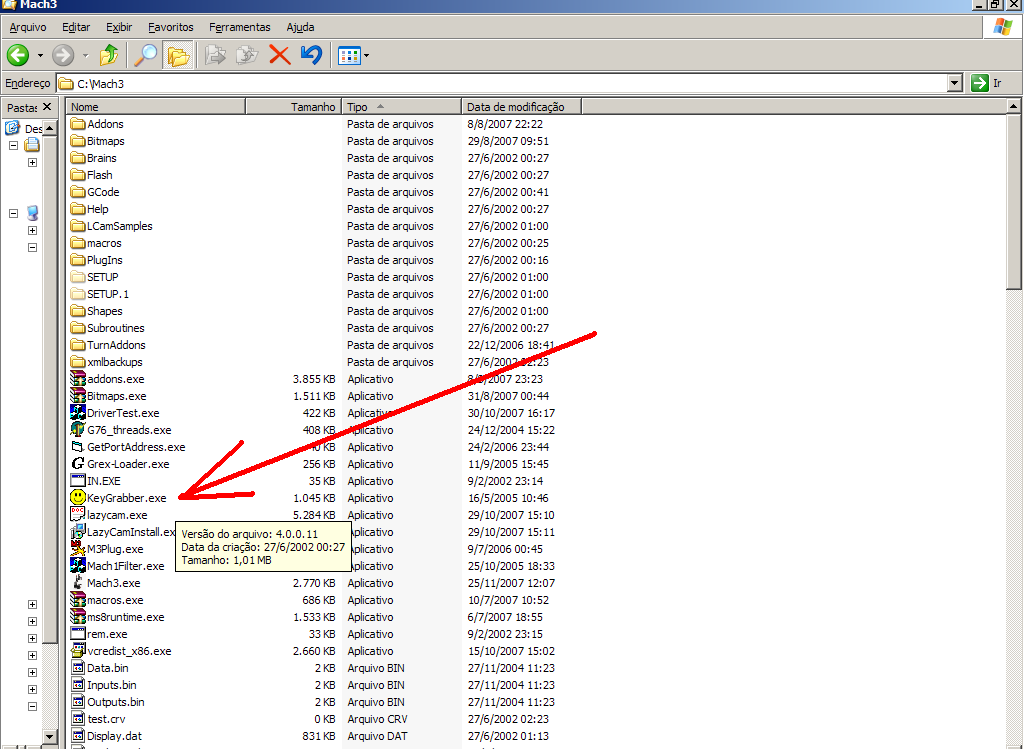The image size is (1024, 749).
Task: Open the Favoritos menu
Action: [x=170, y=27]
